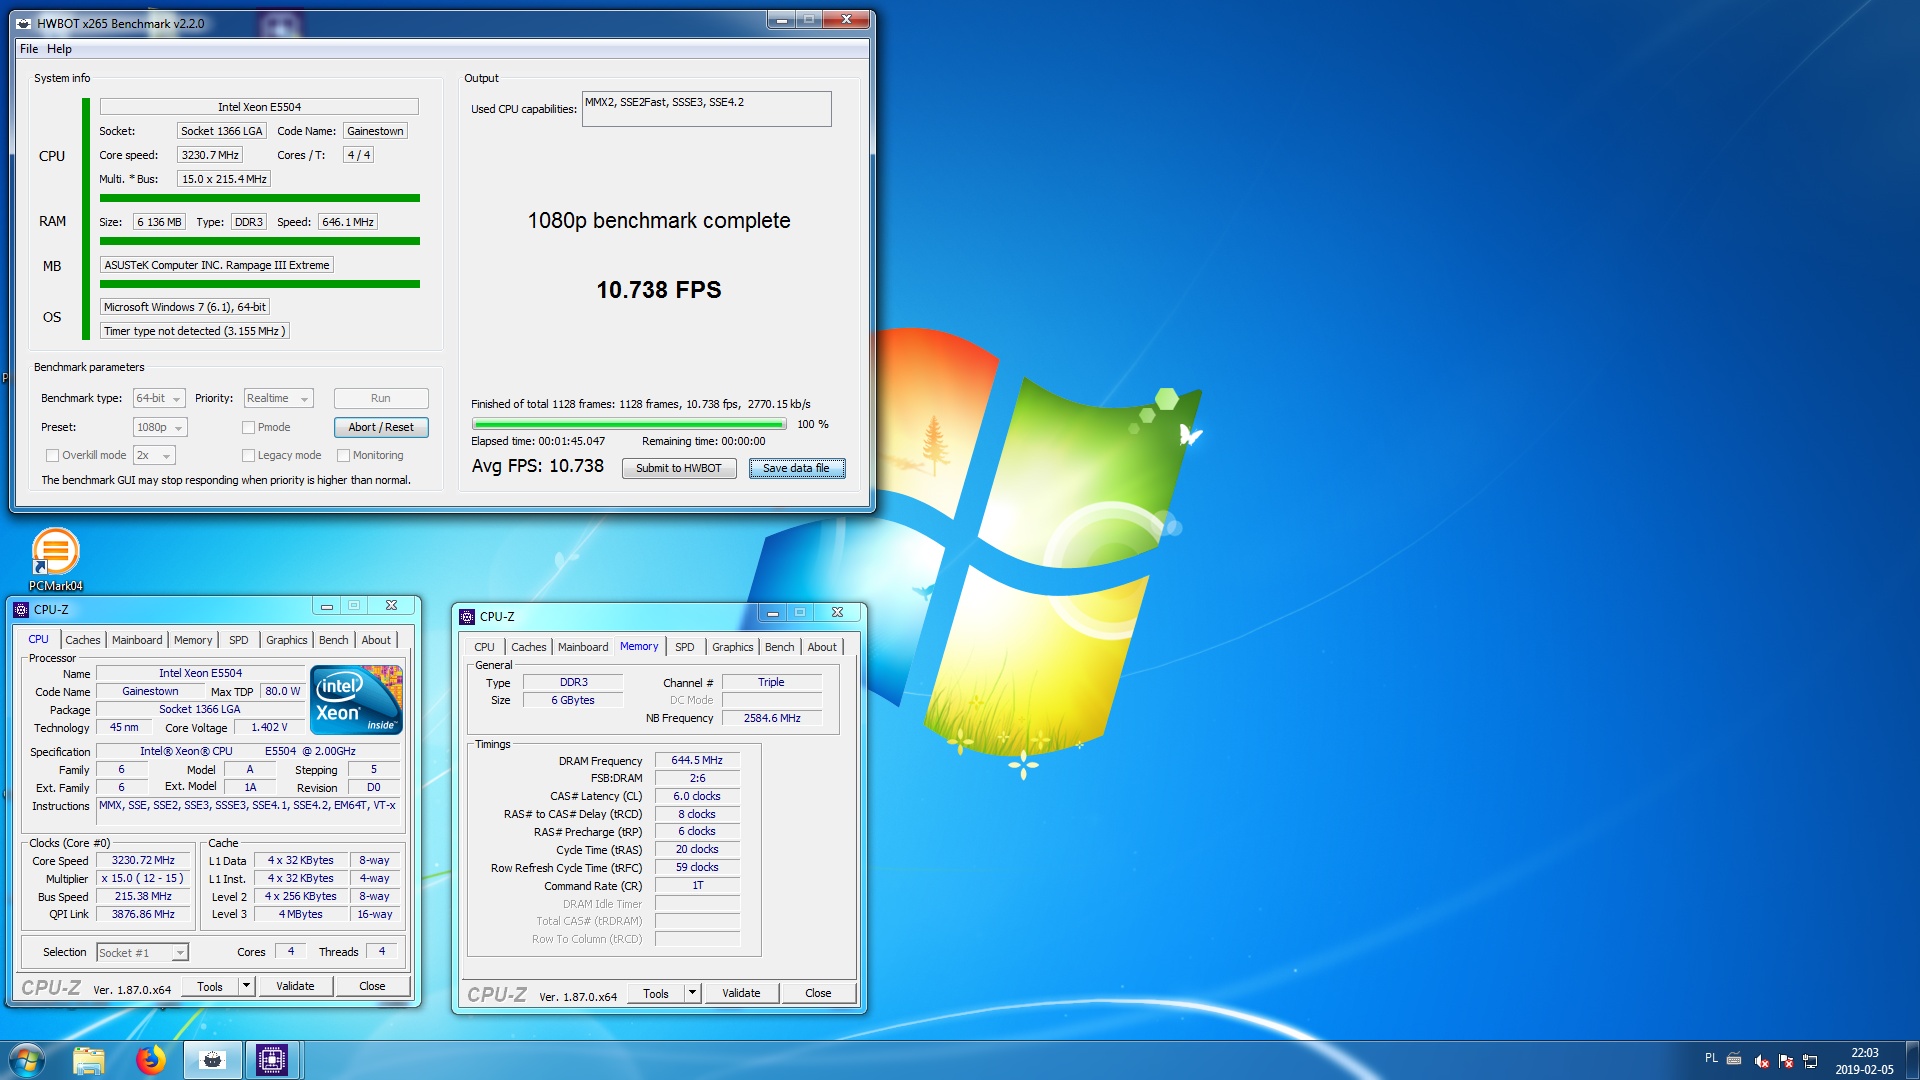Open About tab in right CPU-Z
Screen dimensions: 1920x1080
pyautogui.click(x=822, y=647)
